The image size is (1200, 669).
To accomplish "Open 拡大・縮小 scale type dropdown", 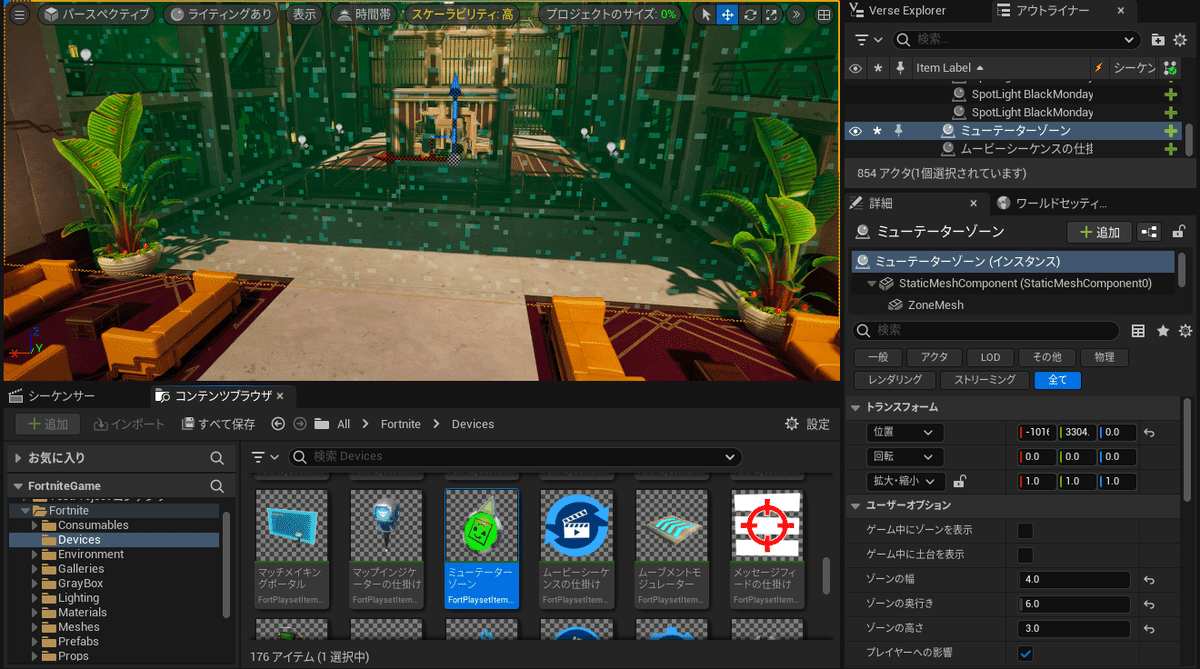I will click(905, 481).
